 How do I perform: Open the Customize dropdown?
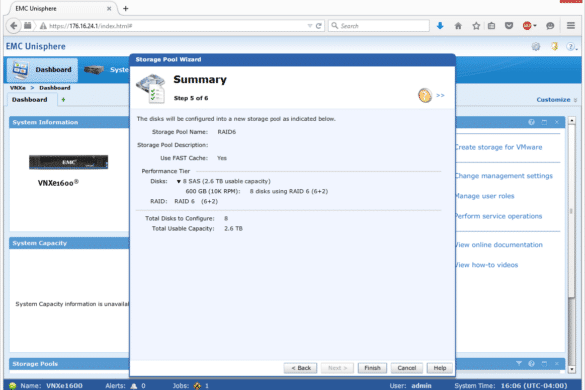[x=557, y=100]
